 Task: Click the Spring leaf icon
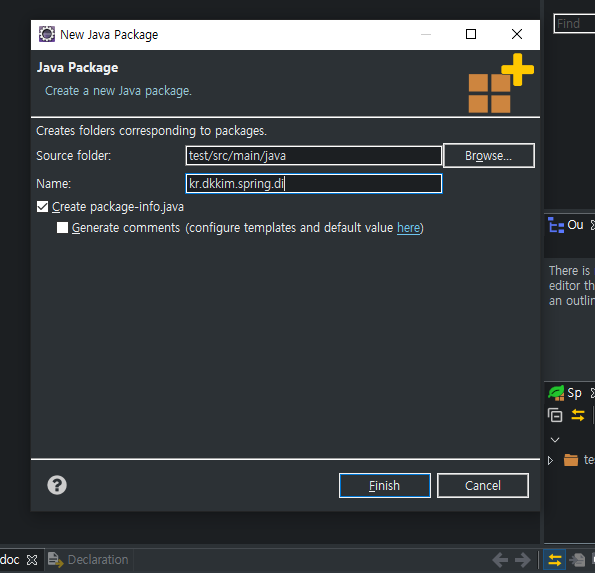[x=556, y=393]
